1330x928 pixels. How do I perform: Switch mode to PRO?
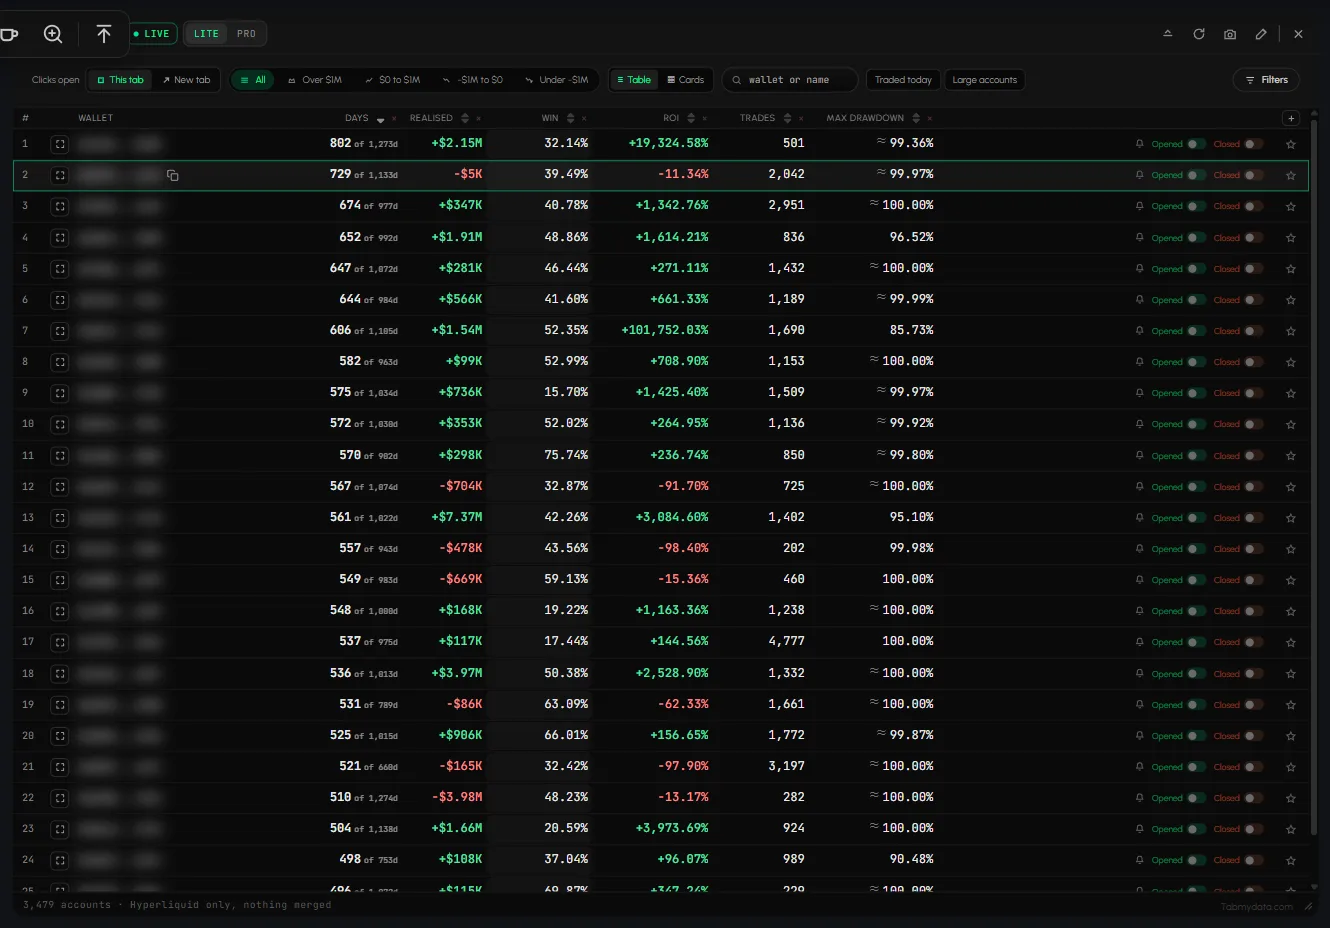246,34
